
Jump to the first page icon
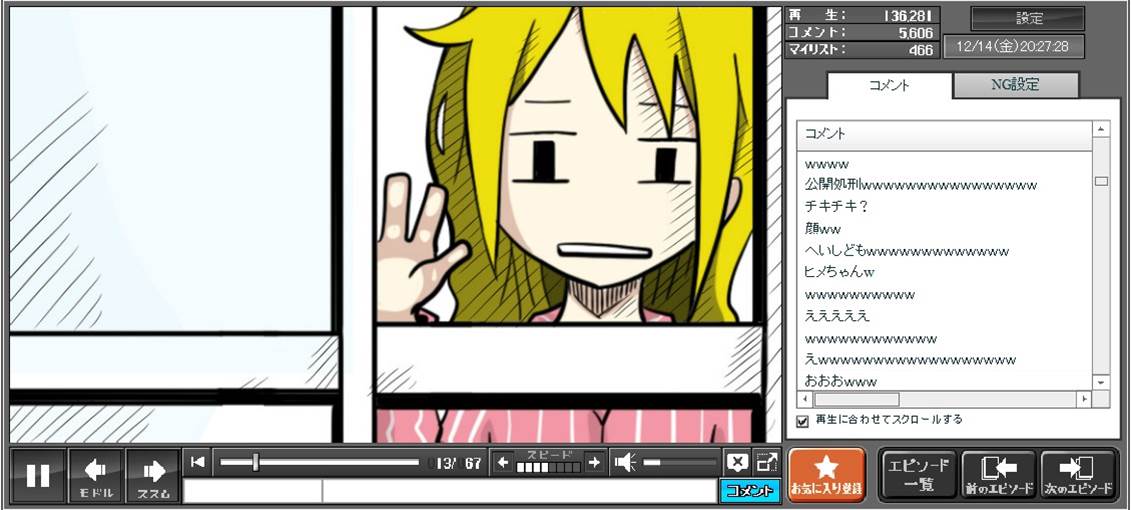tap(198, 462)
